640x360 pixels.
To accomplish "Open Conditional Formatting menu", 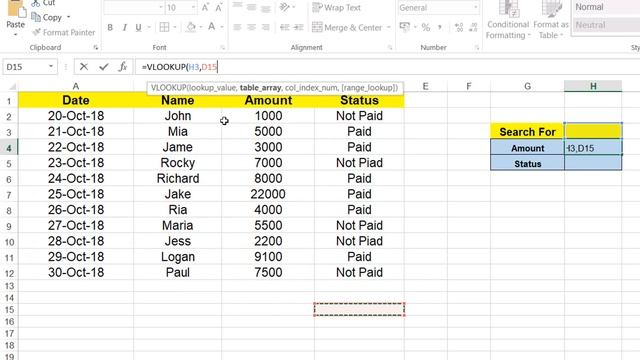I will (x=508, y=20).
